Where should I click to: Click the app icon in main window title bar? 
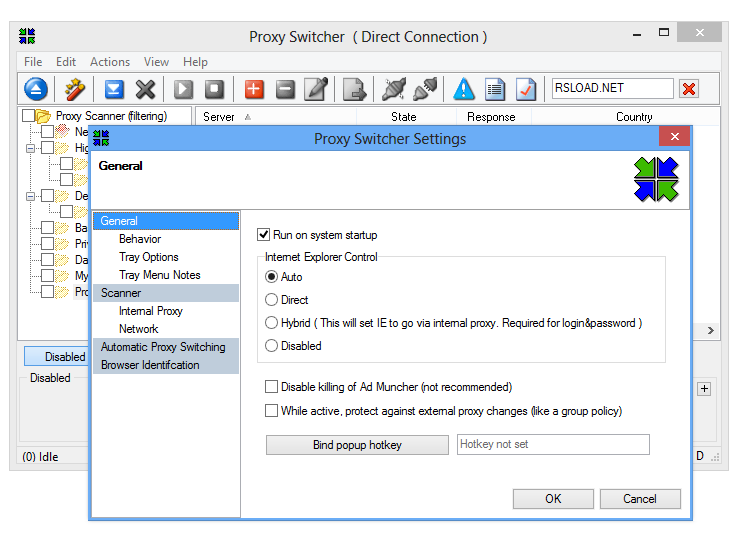coord(27,36)
